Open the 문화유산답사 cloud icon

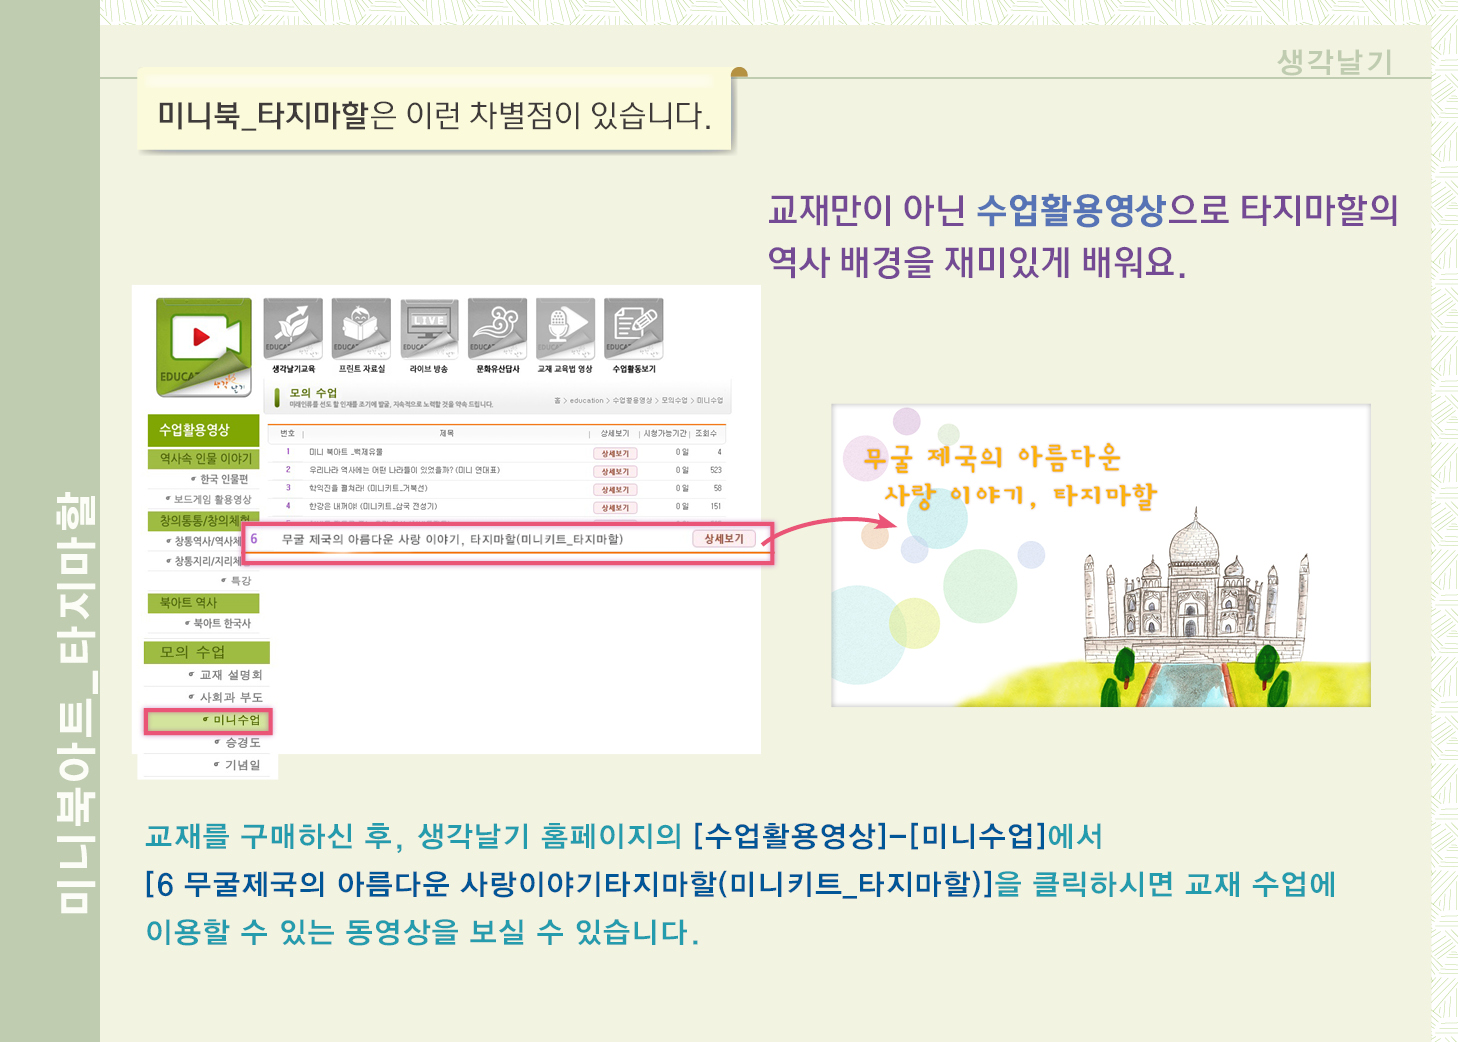pos(497,328)
